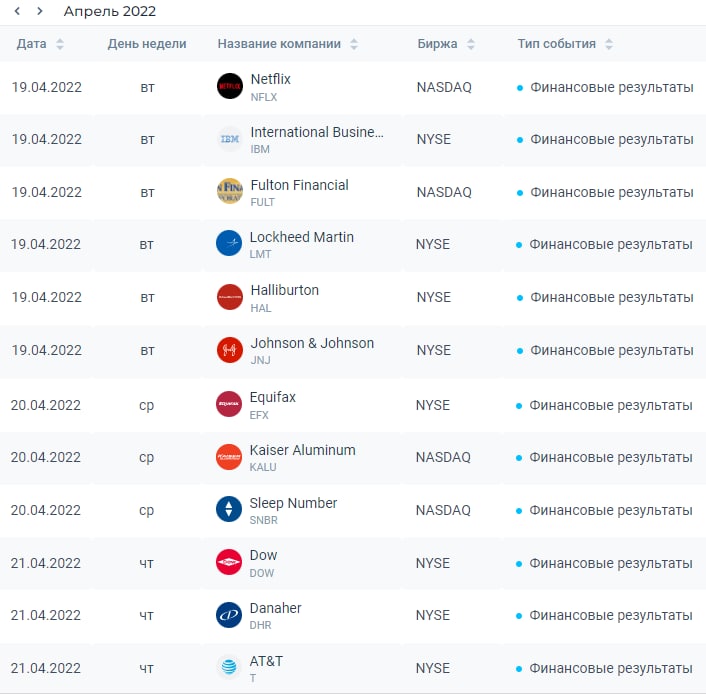Click the Дата column header
The width and height of the screenshot is (706, 694).
32,44
